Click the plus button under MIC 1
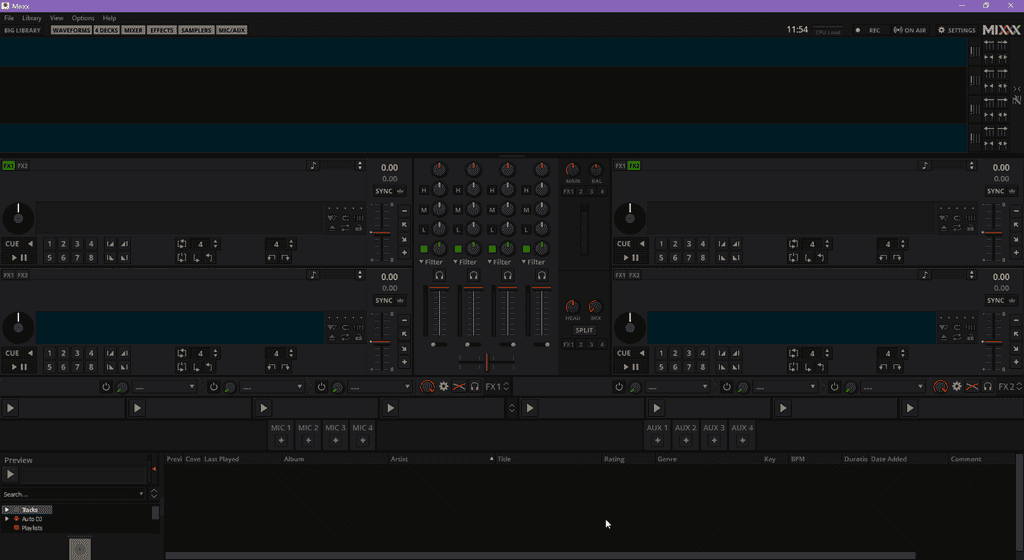The width and height of the screenshot is (1024, 560). pyautogui.click(x=281, y=441)
